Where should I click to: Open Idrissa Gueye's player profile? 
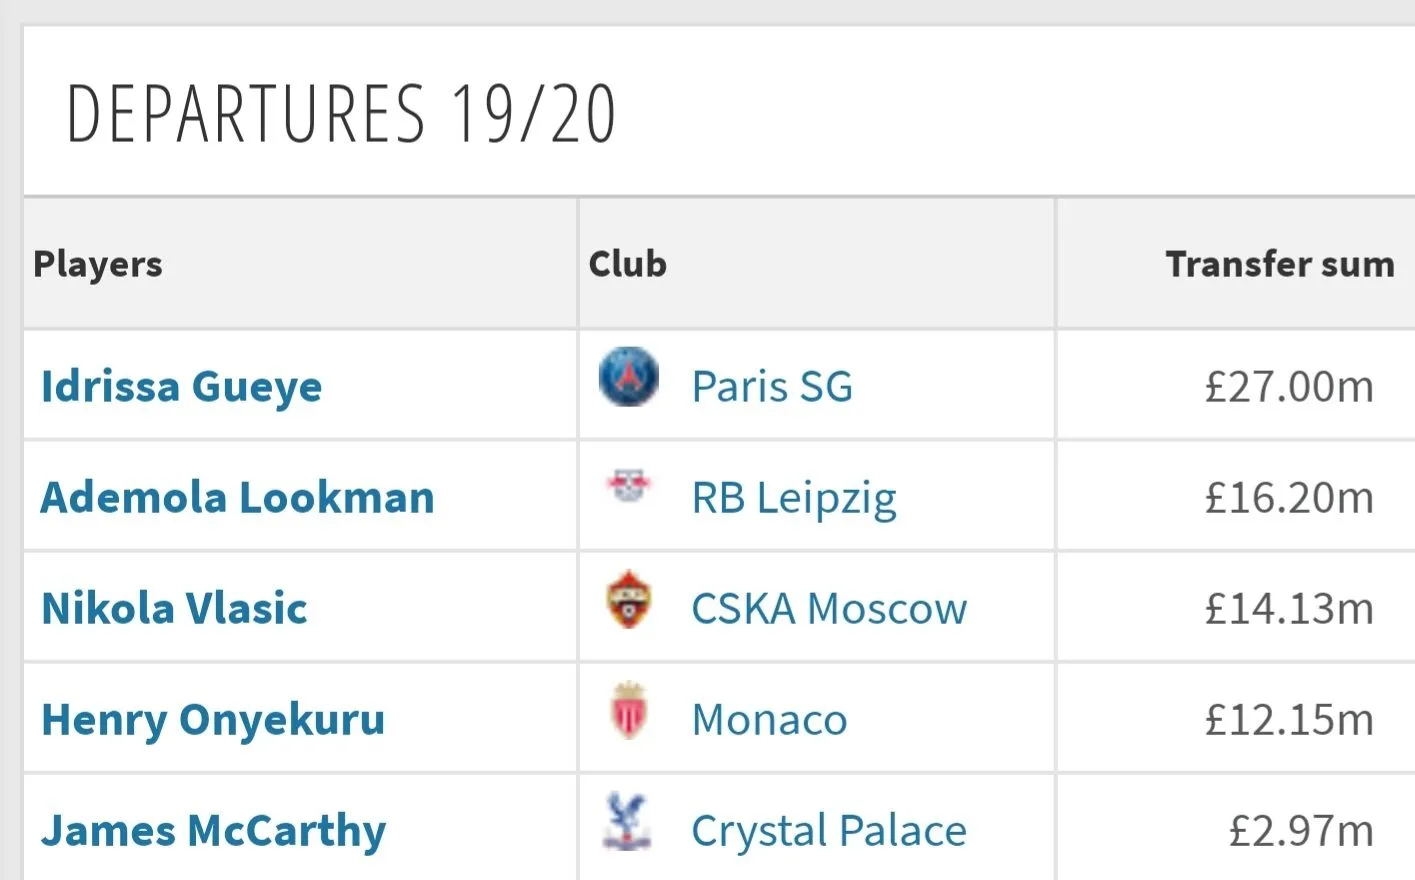pos(181,387)
